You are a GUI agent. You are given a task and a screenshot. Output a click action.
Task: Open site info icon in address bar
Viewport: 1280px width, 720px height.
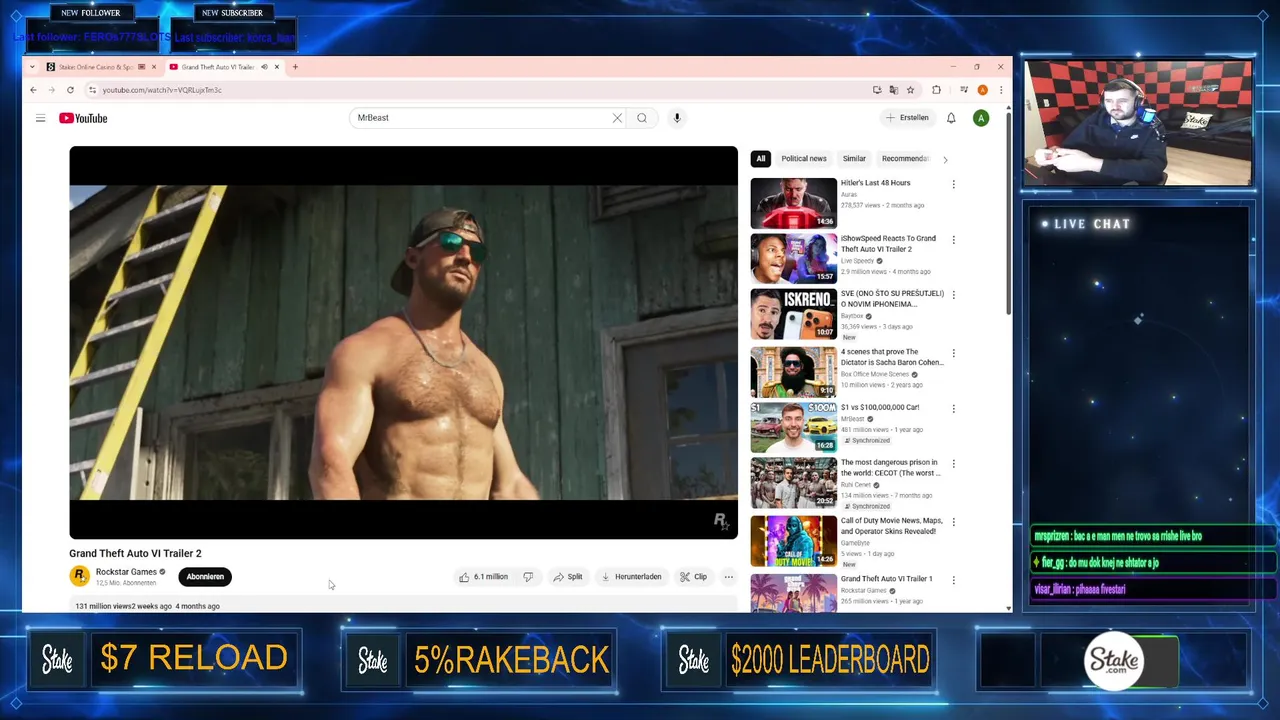point(91,90)
